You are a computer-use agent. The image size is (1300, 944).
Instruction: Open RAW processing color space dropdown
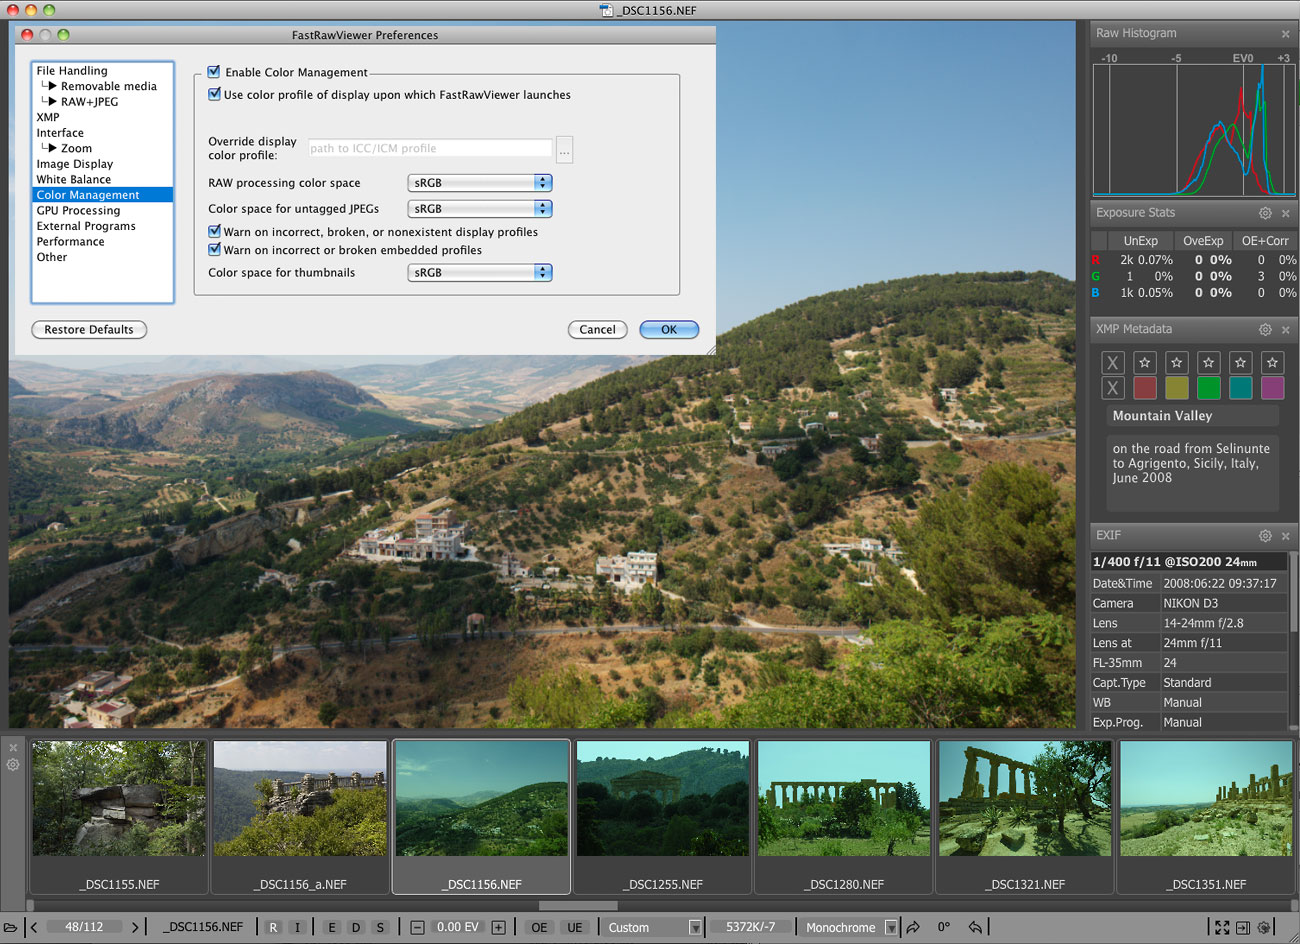pyautogui.click(x=480, y=183)
